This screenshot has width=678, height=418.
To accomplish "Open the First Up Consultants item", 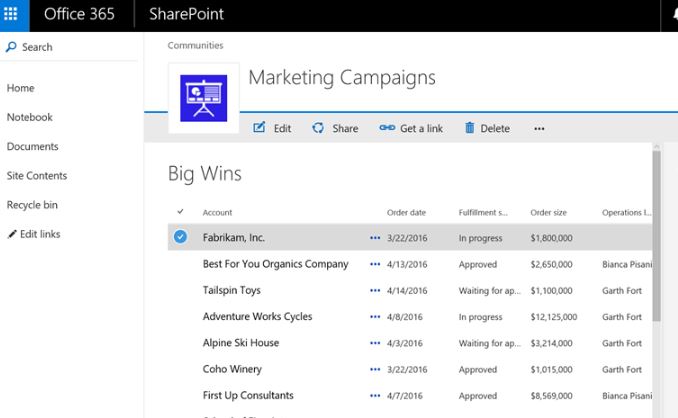I will point(248,396).
